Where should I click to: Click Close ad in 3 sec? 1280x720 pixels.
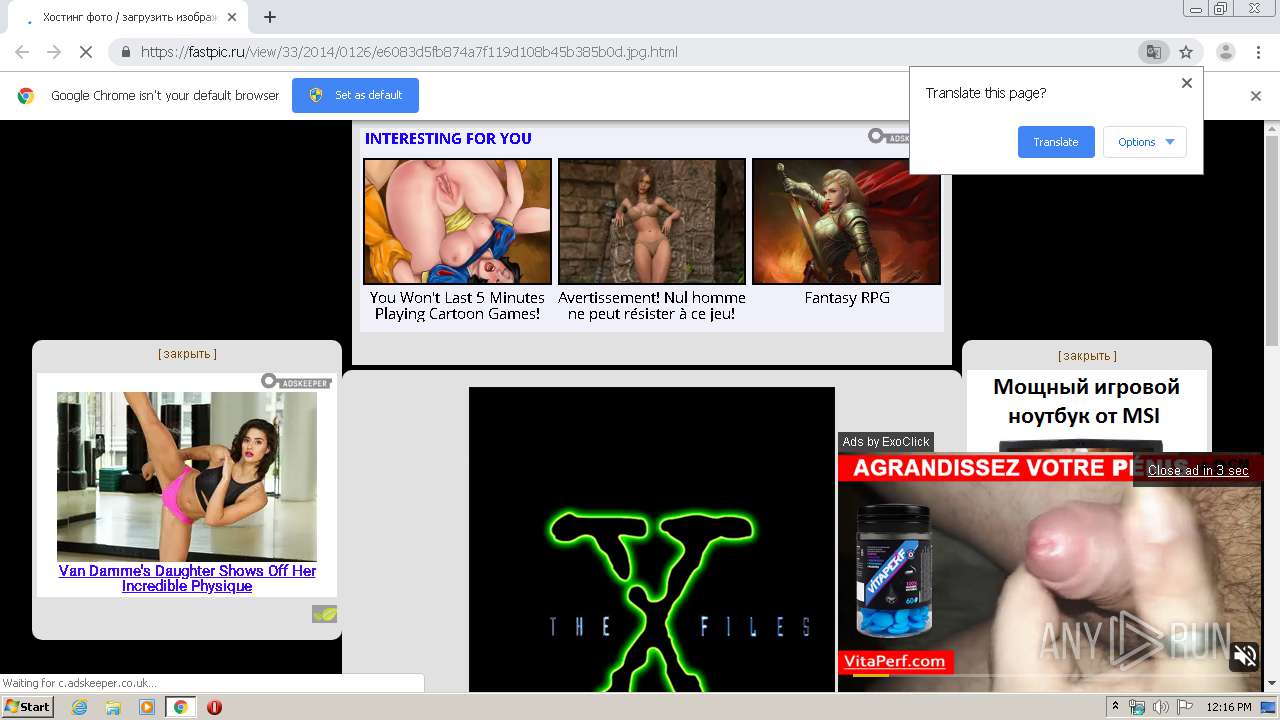(x=1198, y=471)
